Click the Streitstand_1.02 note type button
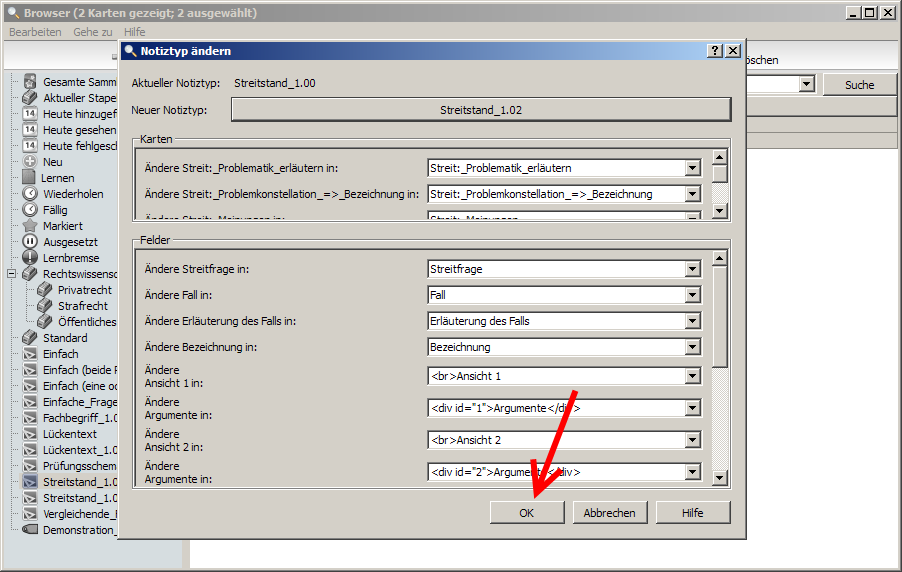 point(480,110)
